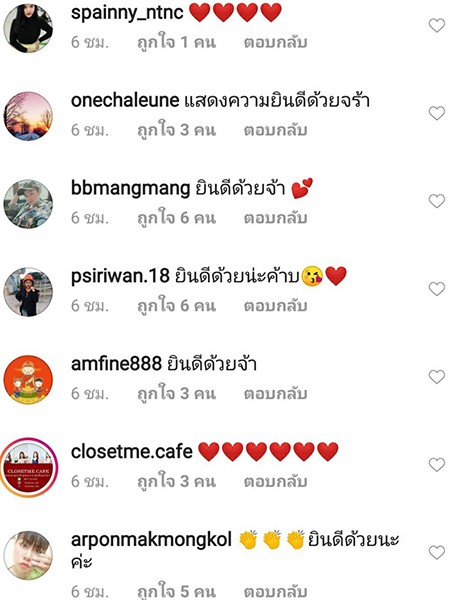Open the username link bbmangmang
This screenshot has height=600, width=457.
pyautogui.click(x=131, y=189)
